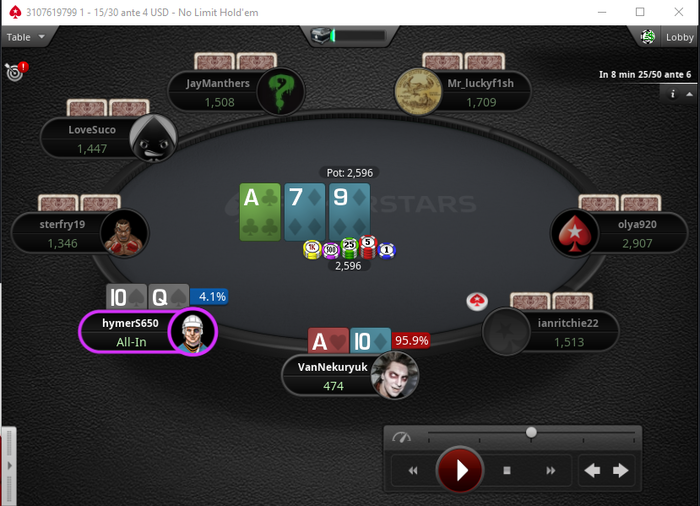700x506 pixels.
Task: Play the hand replay
Action: (x=460, y=470)
